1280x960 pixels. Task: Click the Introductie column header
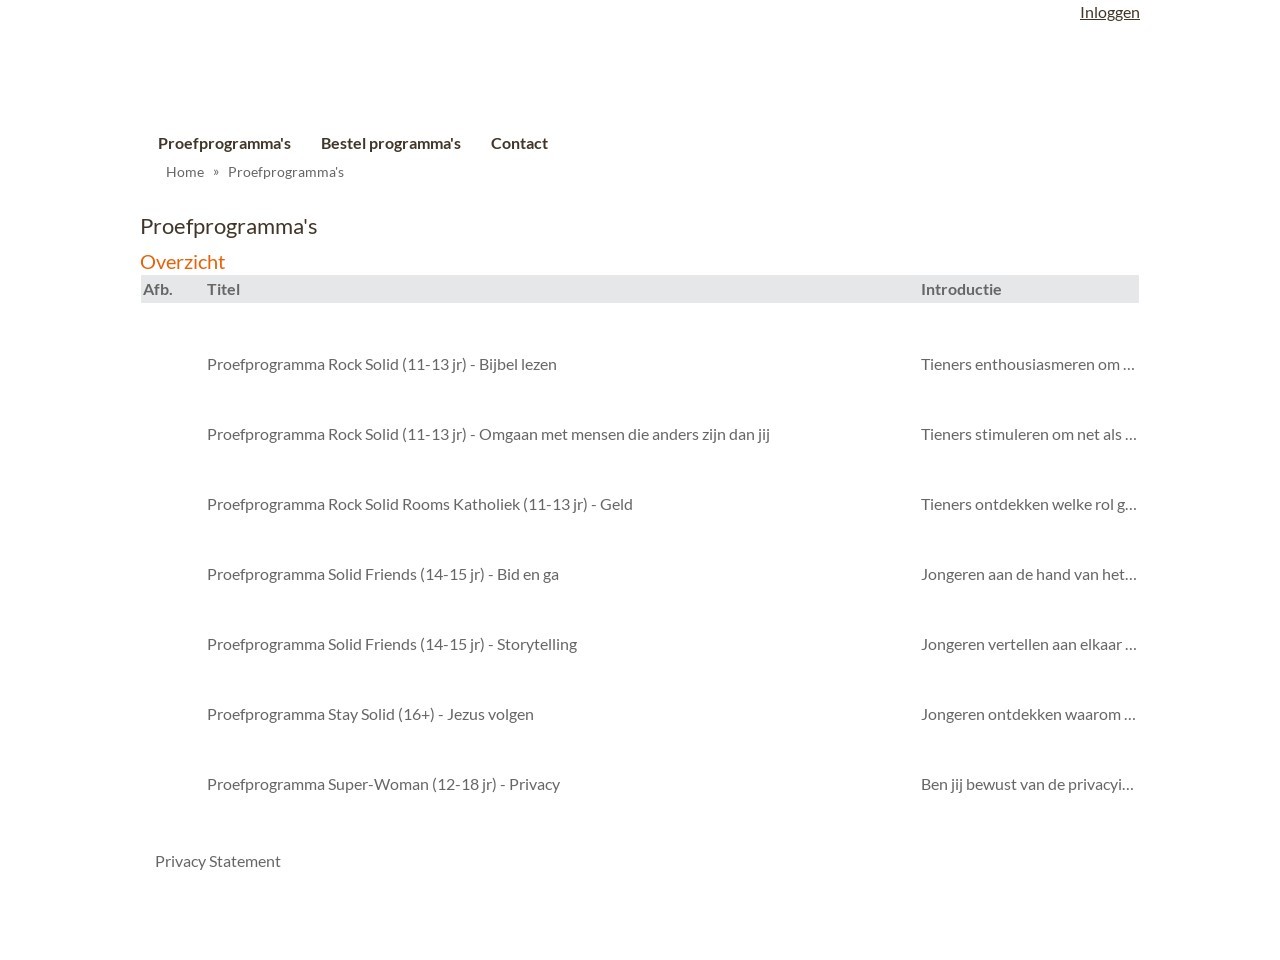(x=960, y=289)
